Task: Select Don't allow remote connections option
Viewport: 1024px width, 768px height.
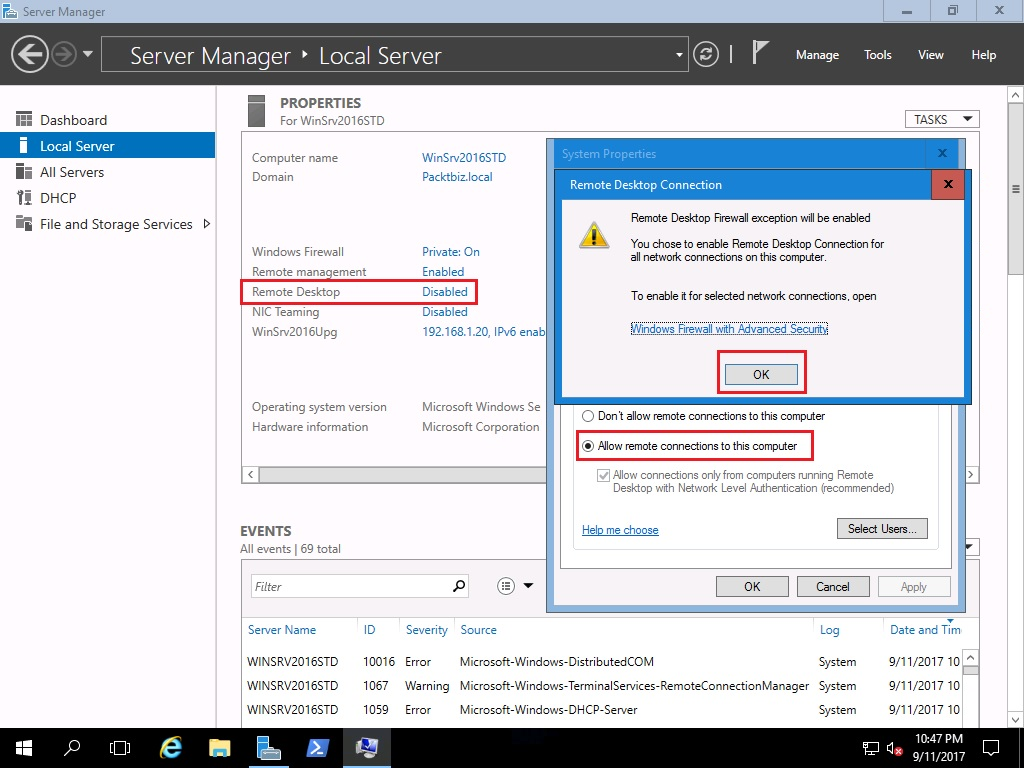Action: pyautogui.click(x=589, y=416)
